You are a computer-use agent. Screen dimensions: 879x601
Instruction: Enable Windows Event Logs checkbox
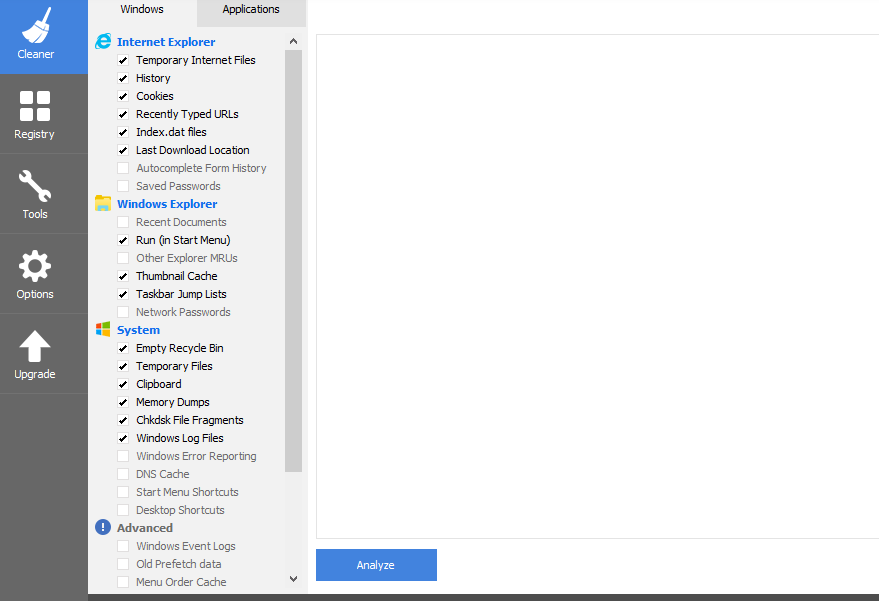pos(123,546)
